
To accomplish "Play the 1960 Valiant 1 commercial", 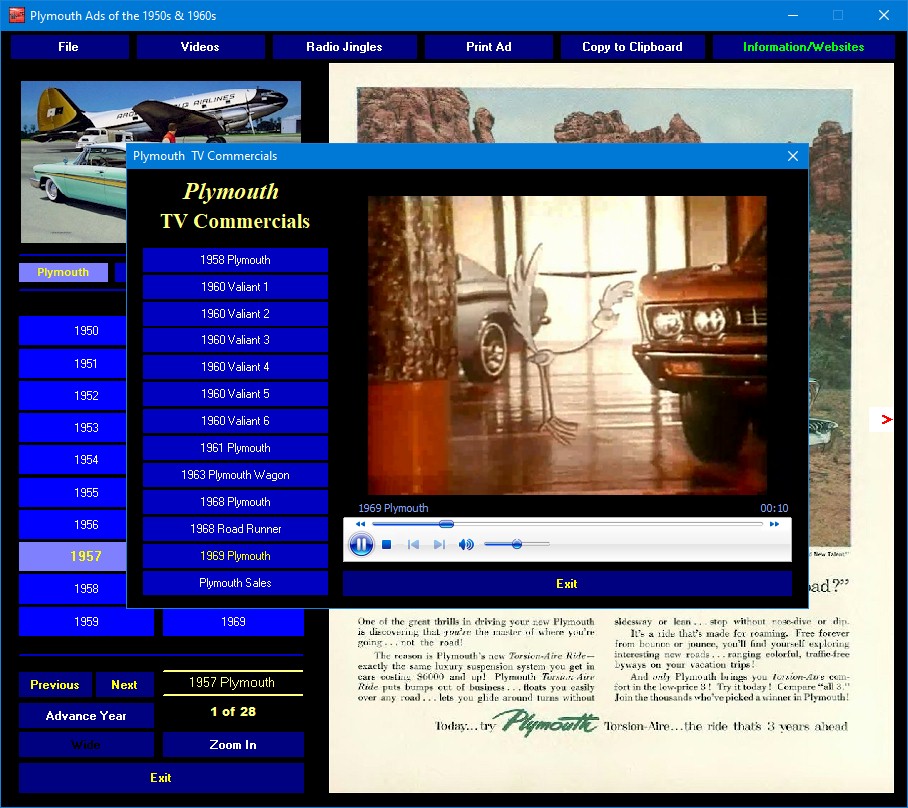I will (235, 287).
